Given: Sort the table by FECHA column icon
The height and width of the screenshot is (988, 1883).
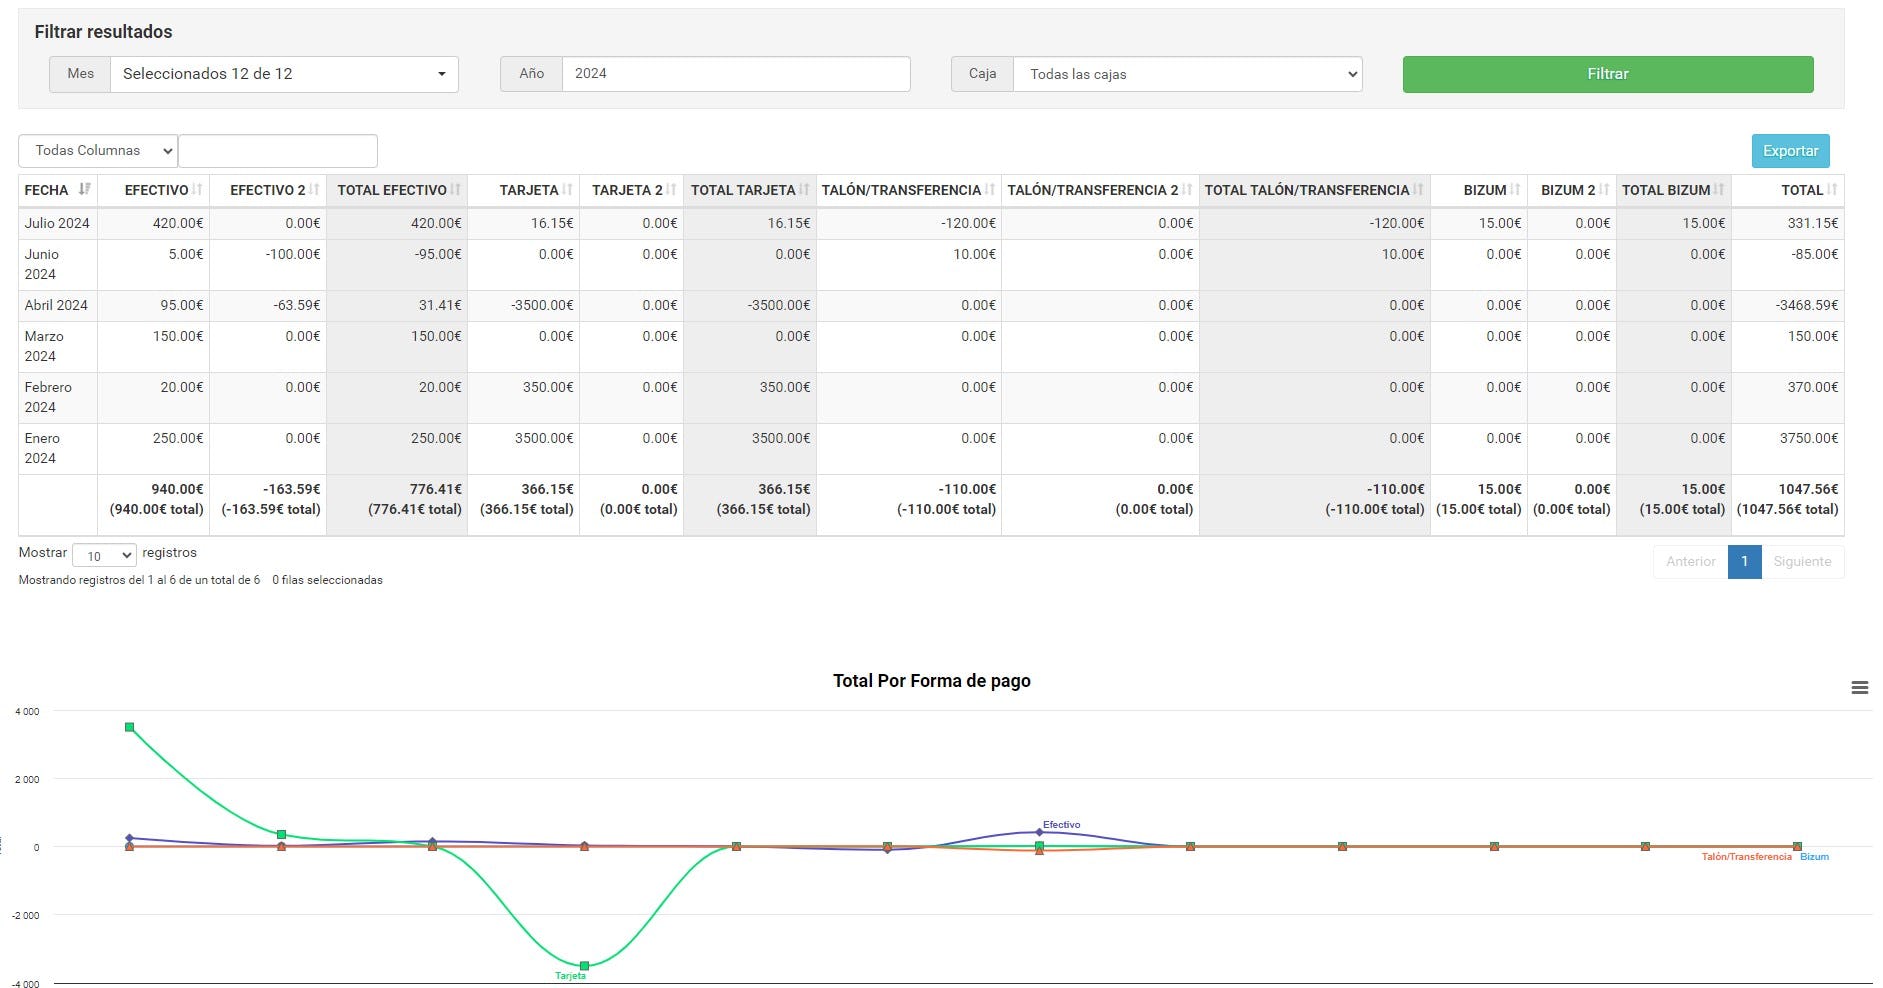Looking at the screenshot, I should coord(84,190).
